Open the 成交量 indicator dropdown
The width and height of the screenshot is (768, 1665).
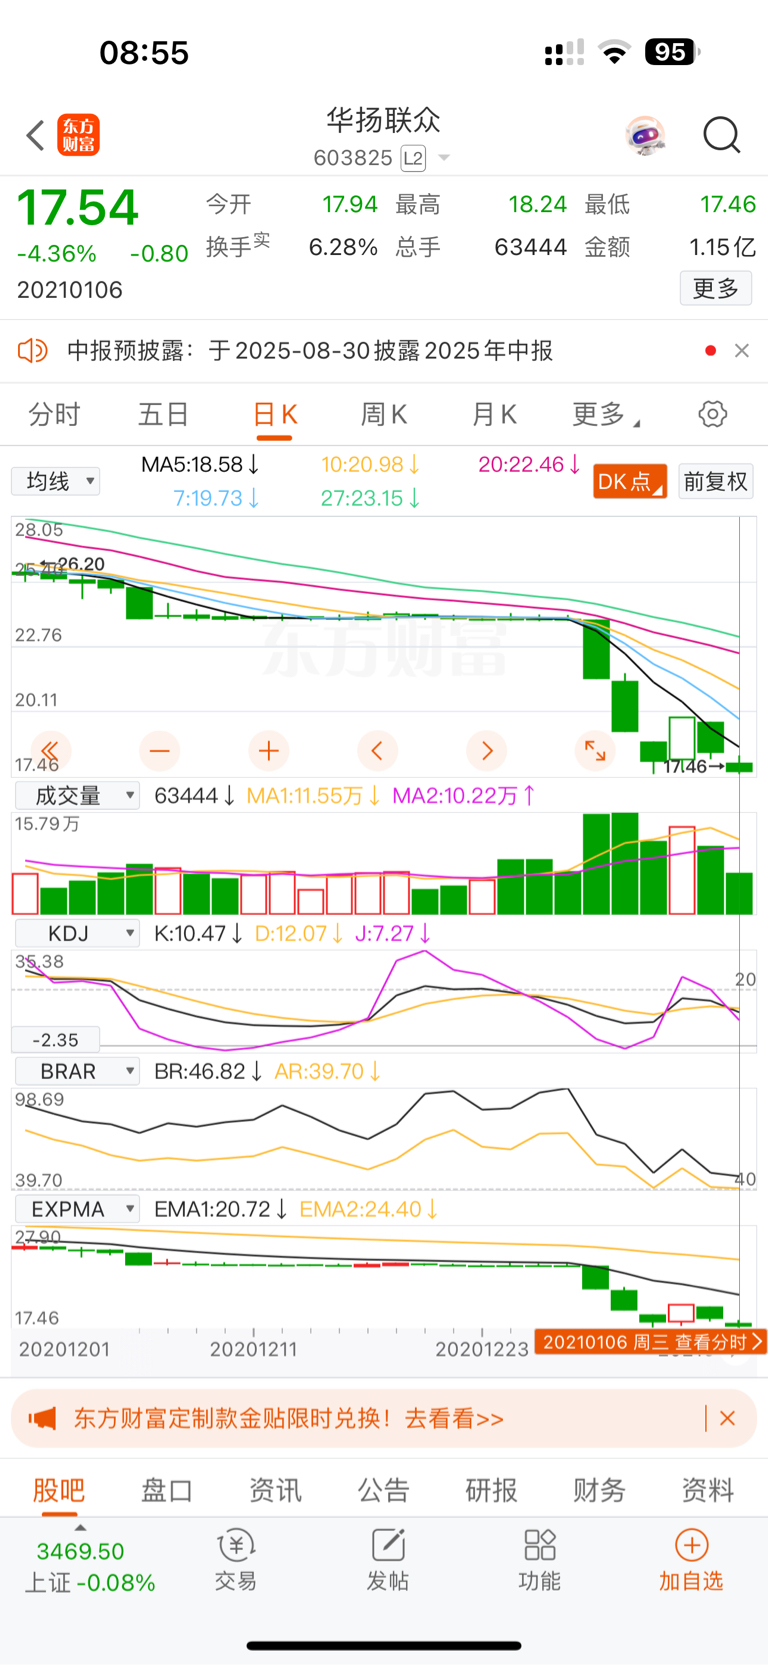(x=77, y=796)
